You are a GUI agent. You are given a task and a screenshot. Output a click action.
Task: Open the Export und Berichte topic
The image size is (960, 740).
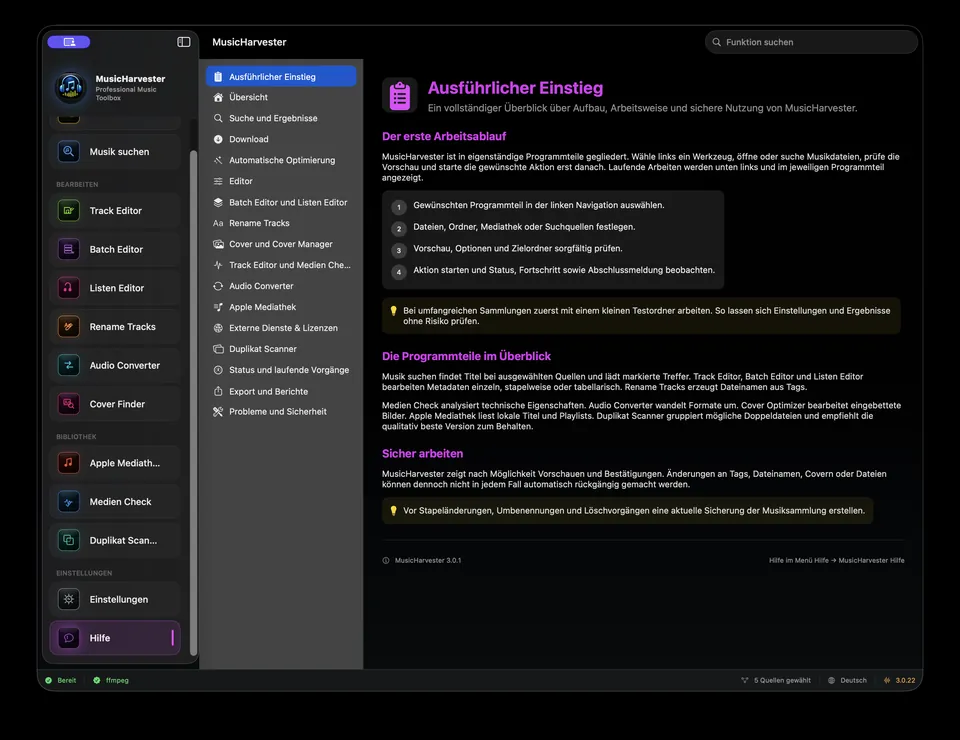[x=281, y=391]
